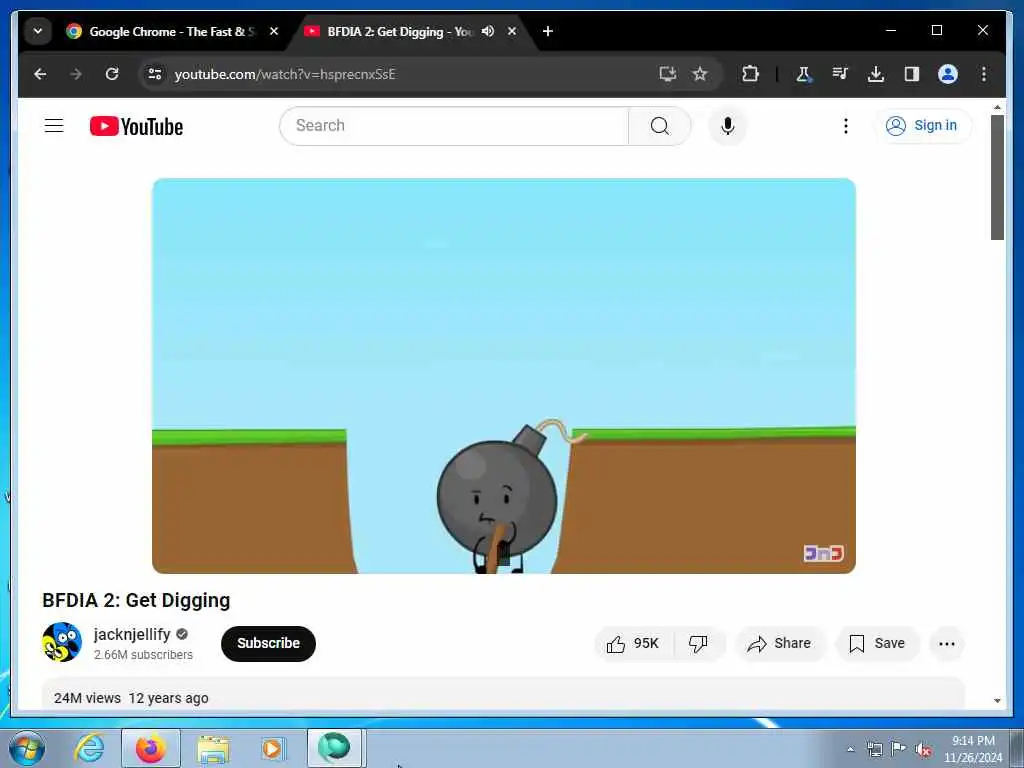
Task: Open the Chrome profile avatar
Action: [948, 74]
